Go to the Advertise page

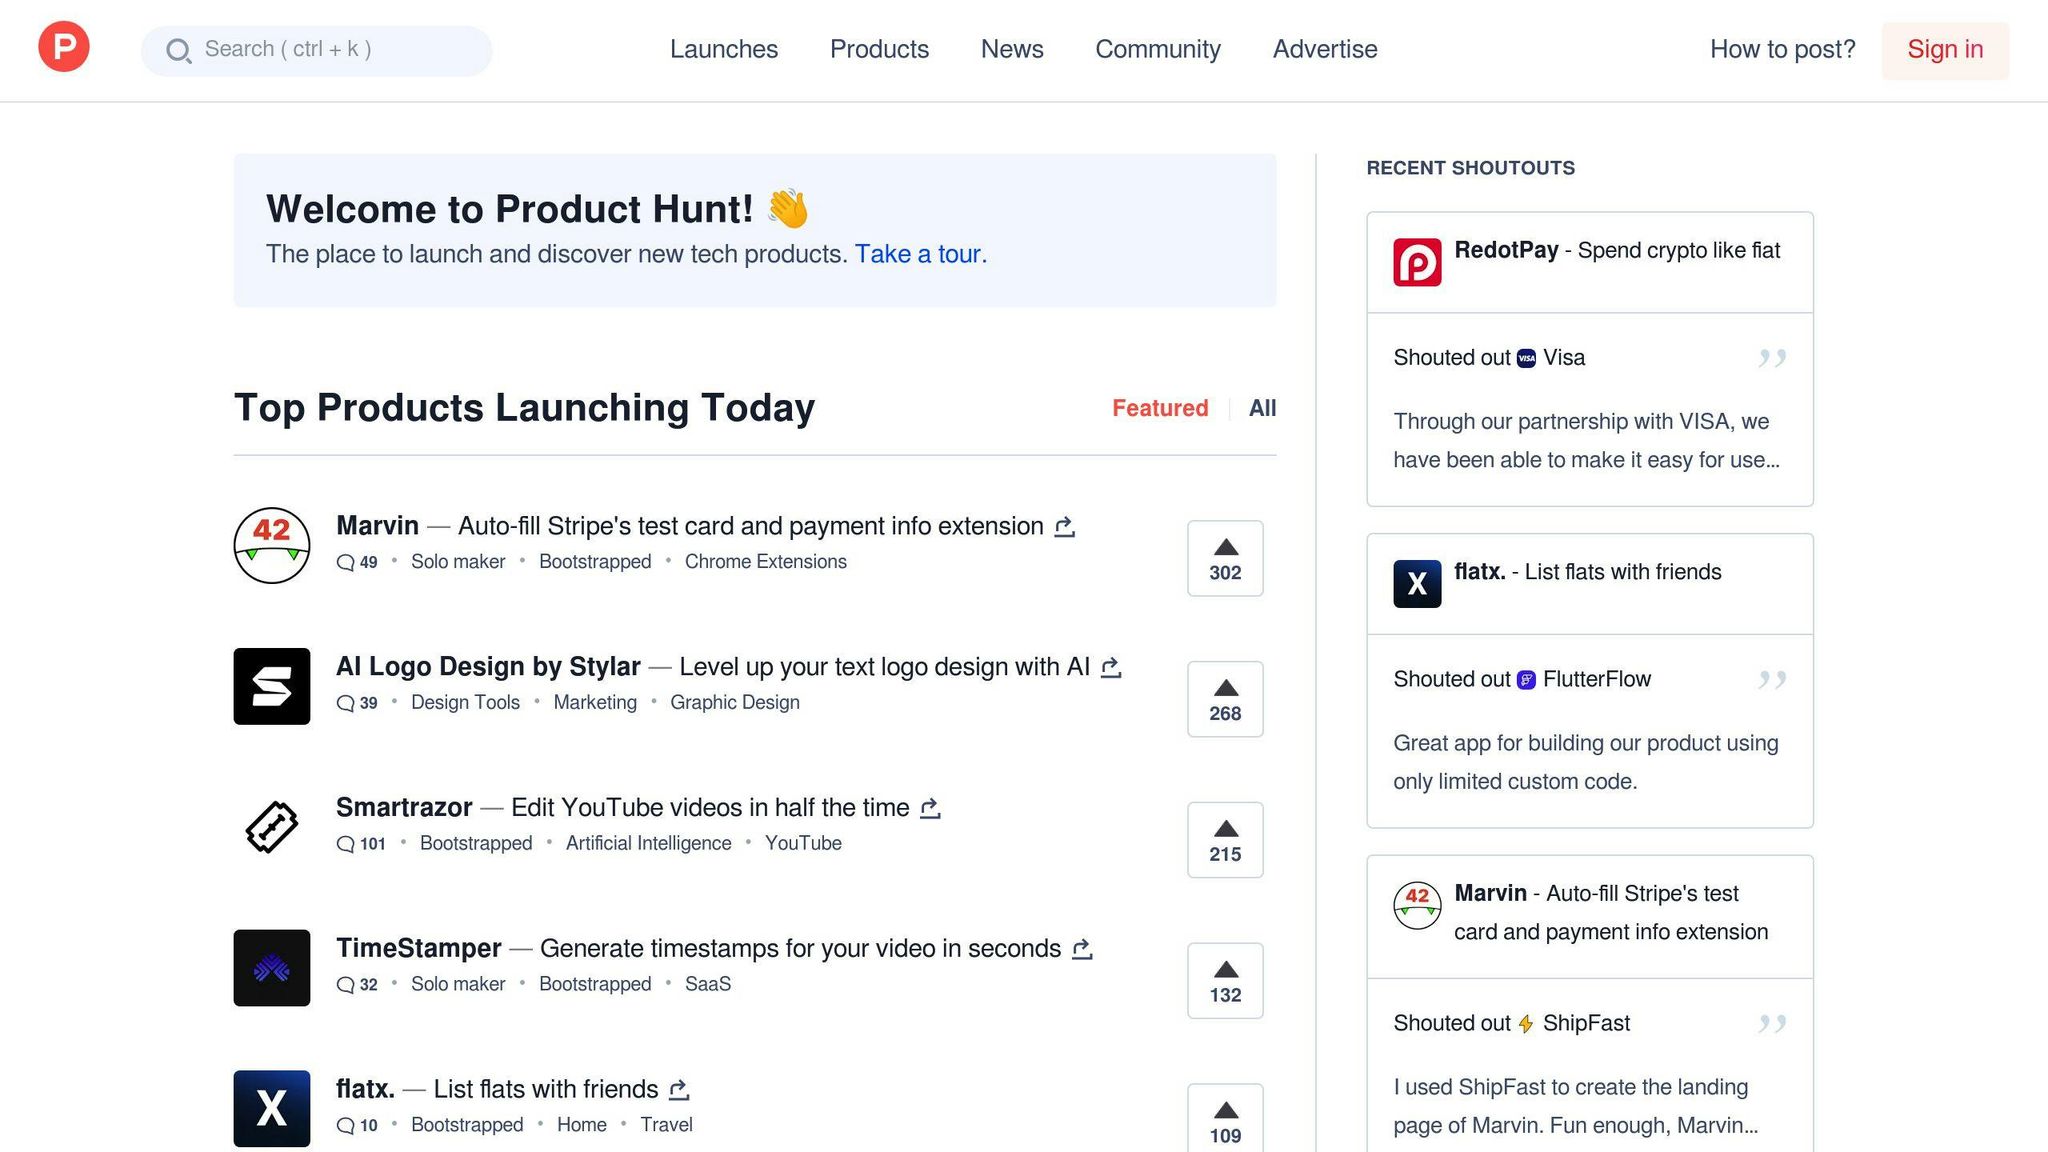pyautogui.click(x=1325, y=49)
